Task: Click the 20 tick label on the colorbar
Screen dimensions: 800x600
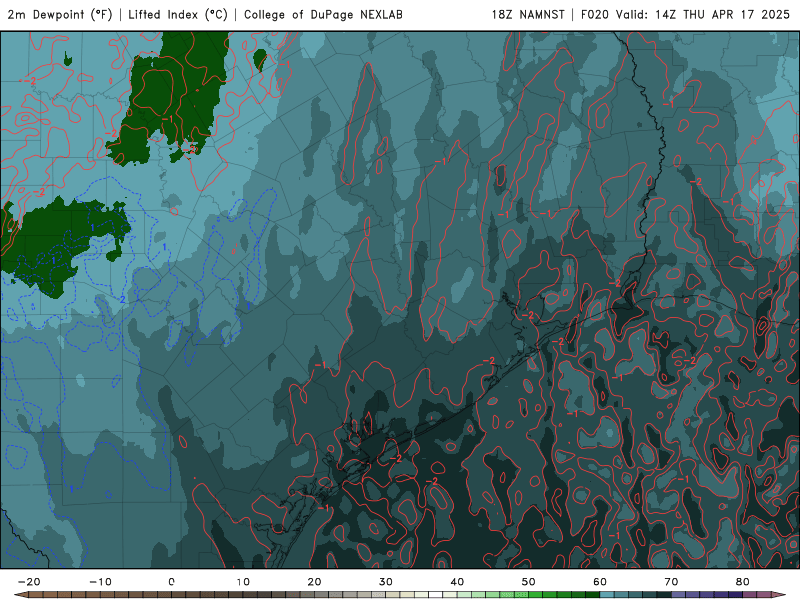Action: 314,582
